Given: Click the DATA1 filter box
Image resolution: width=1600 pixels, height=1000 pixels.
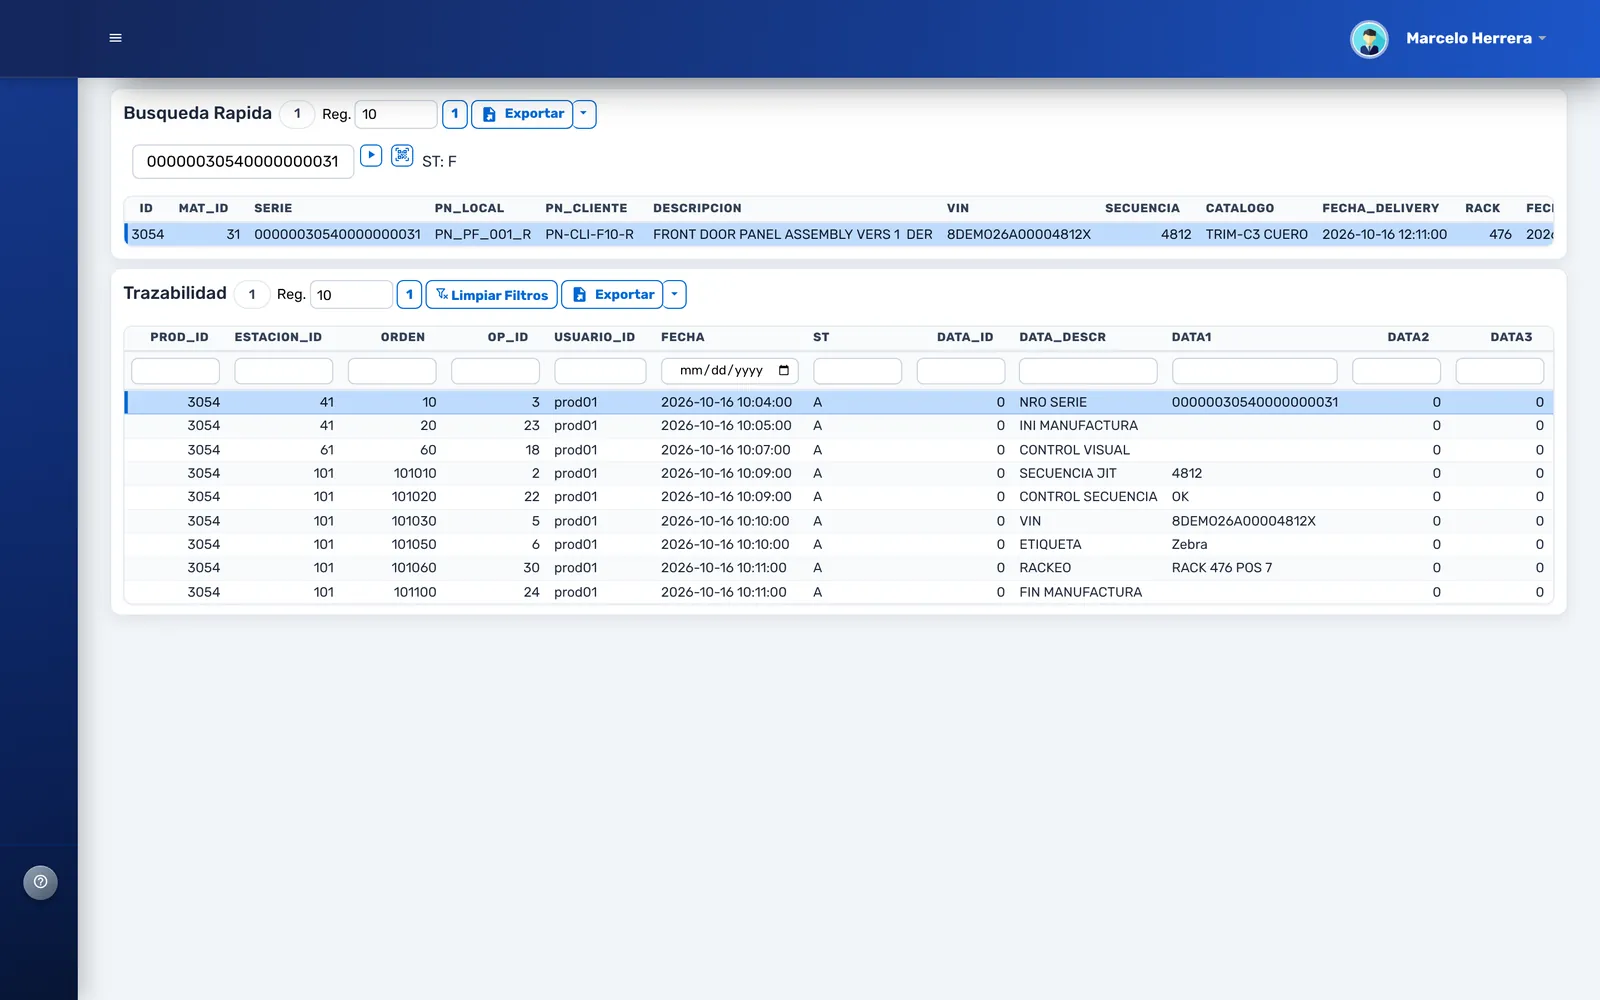Looking at the screenshot, I should [1255, 371].
